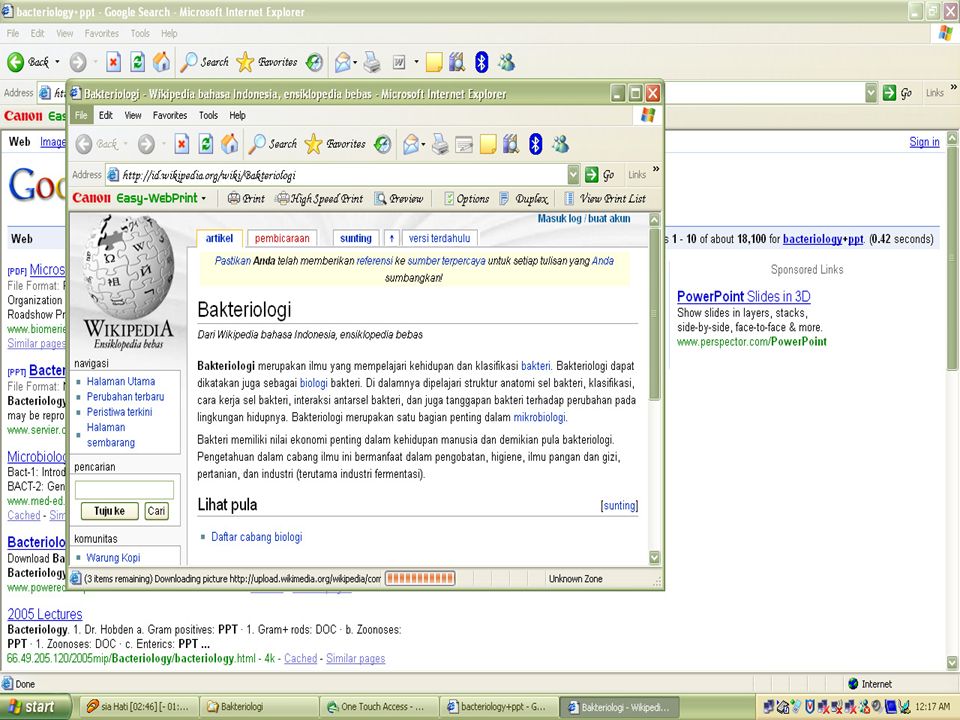Click printer icon in Wikipedia window's standard toolbar
This screenshot has width=960, height=720.
coord(440,144)
